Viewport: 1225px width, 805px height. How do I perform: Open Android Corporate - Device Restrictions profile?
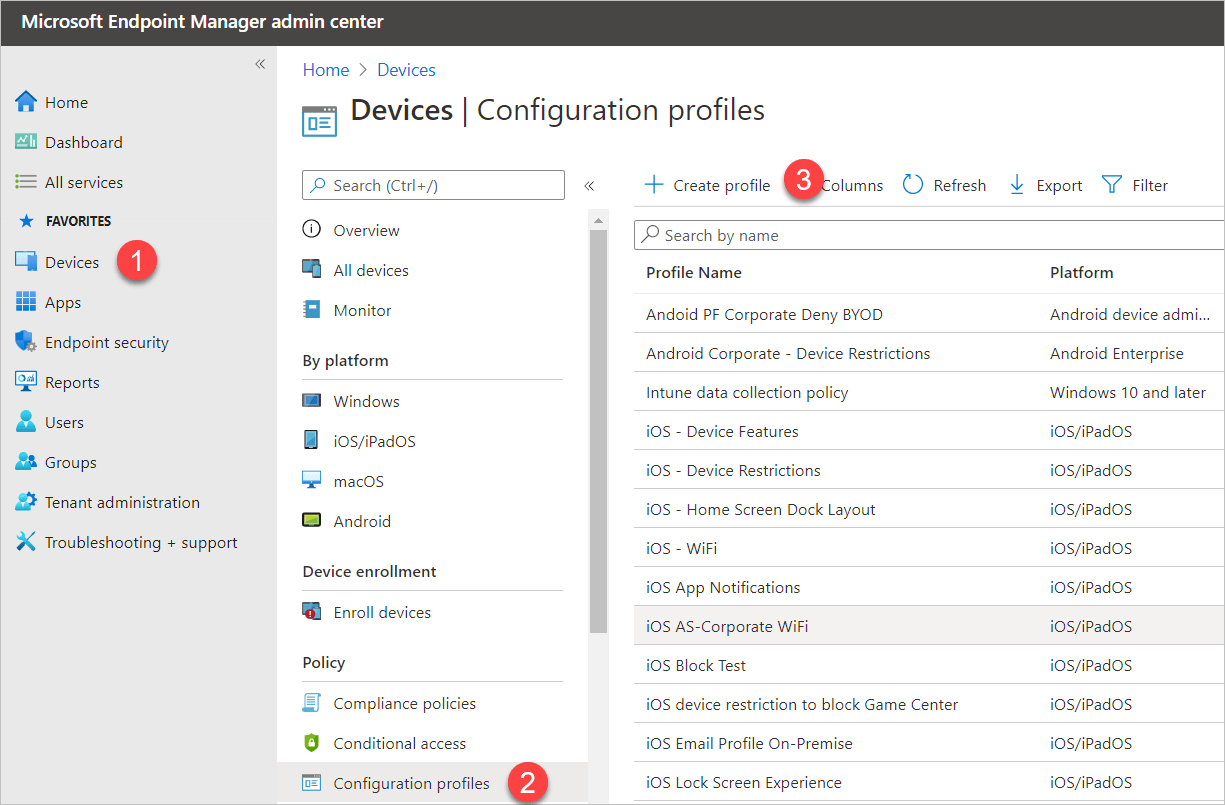tap(788, 353)
